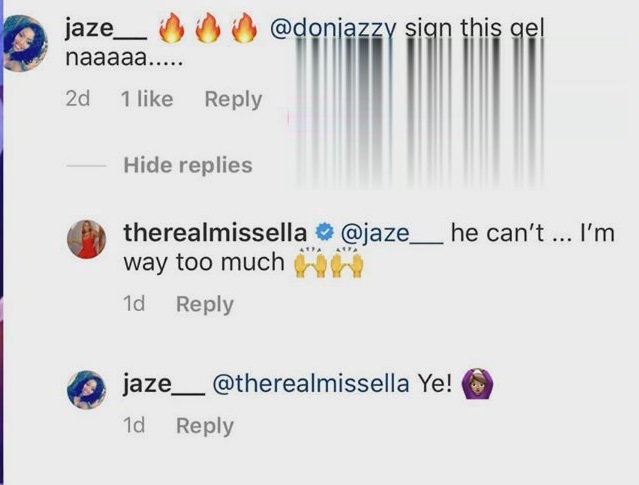Reply to therealmissella's comment
Viewport: 639px width, 485px height.
pos(205,304)
